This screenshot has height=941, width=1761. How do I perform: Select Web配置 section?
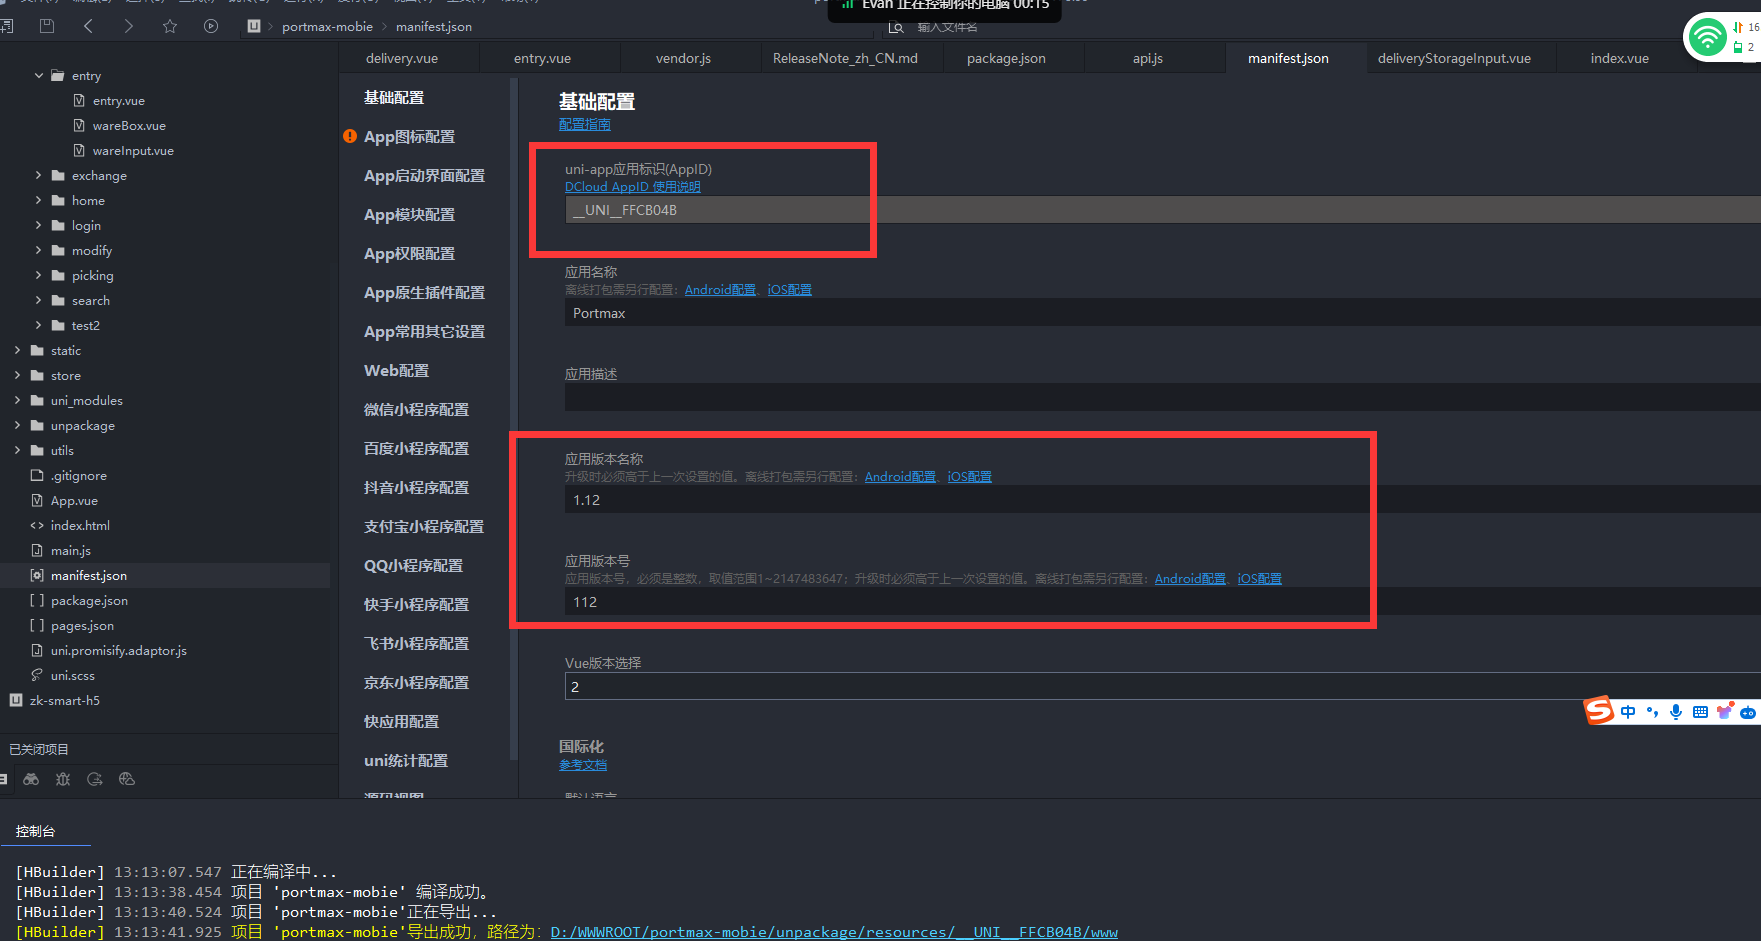(396, 370)
